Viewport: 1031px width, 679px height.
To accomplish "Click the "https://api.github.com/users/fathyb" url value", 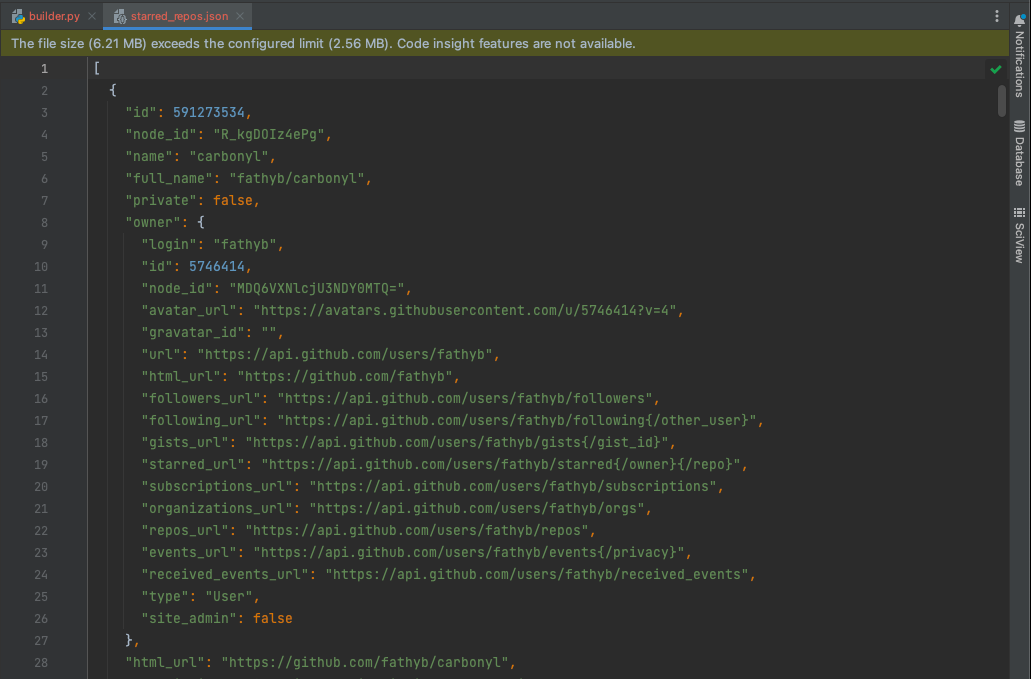I will [x=345, y=355].
